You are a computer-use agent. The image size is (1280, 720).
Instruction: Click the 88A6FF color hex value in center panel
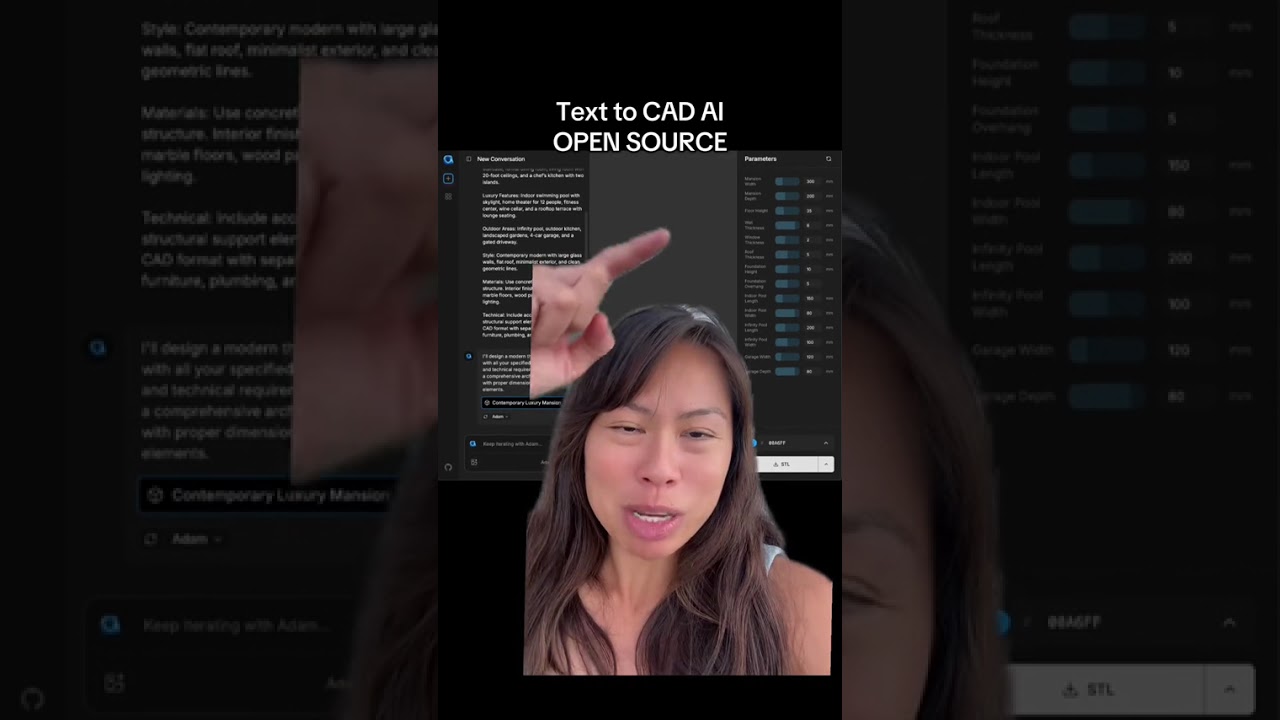coord(777,443)
